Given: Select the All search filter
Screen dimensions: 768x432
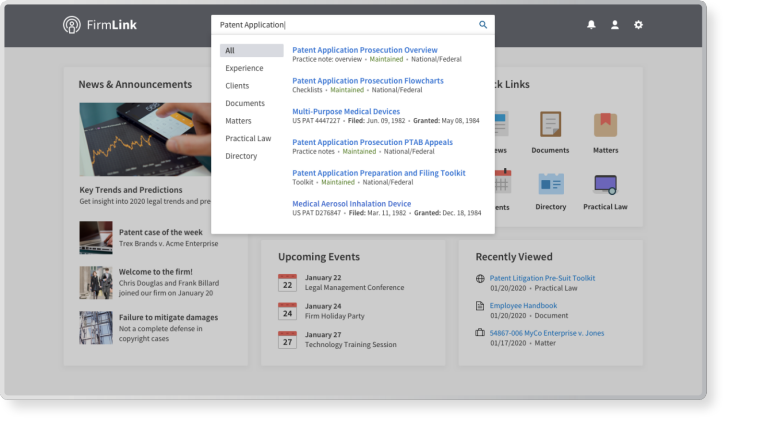Looking at the screenshot, I should pyautogui.click(x=251, y=51).
